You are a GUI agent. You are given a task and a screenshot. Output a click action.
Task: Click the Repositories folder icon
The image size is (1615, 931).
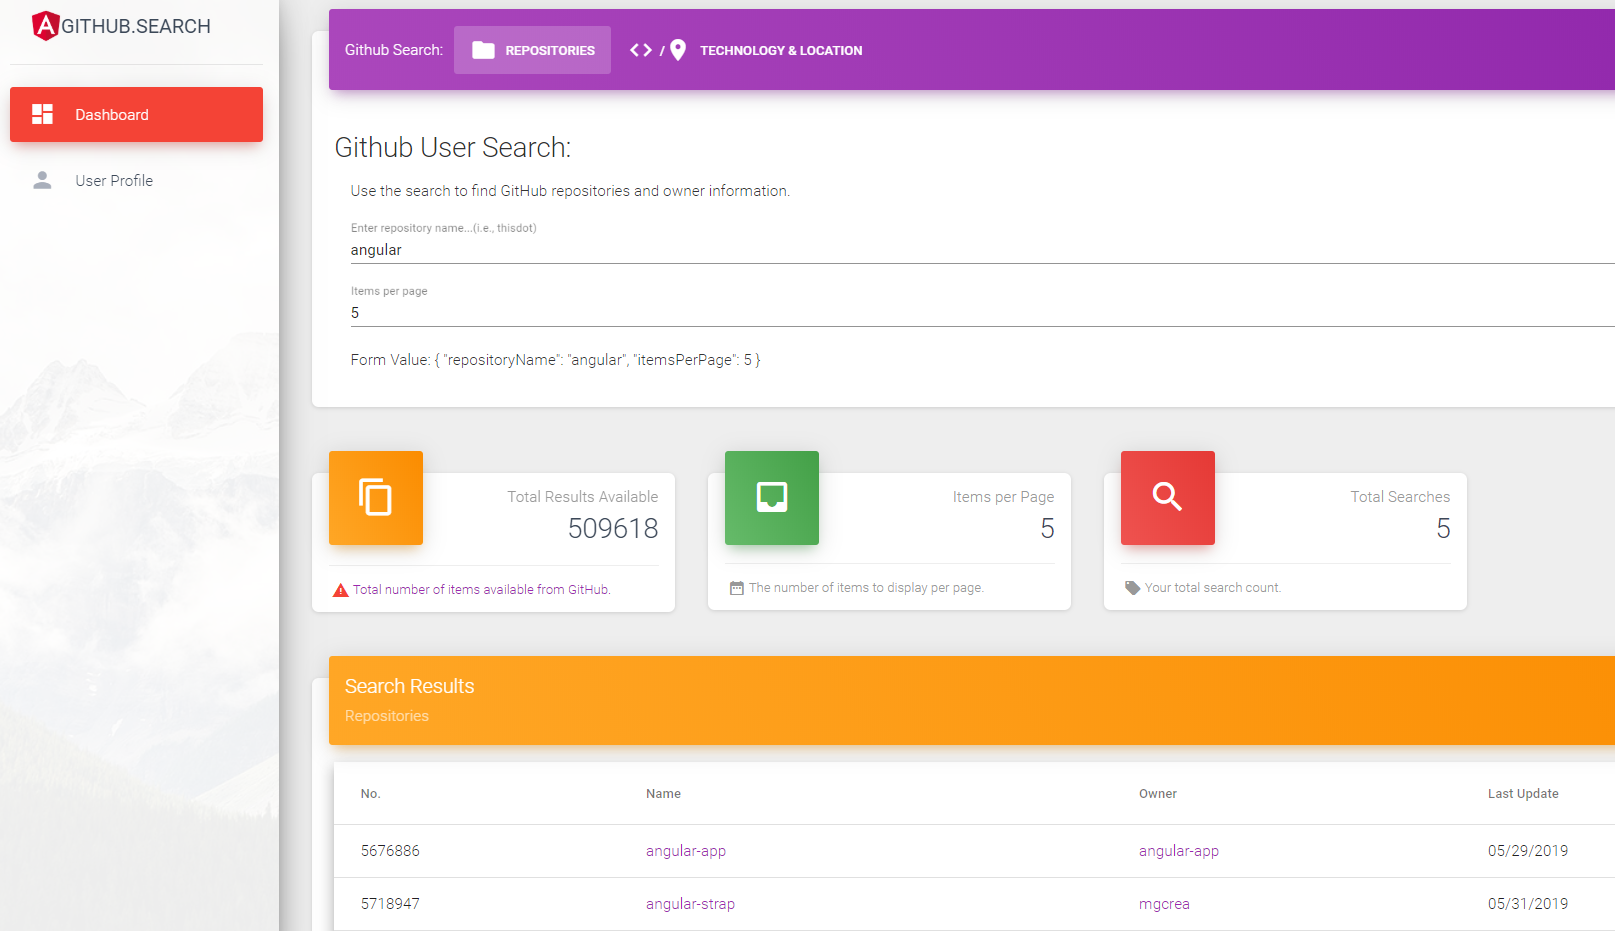point(483,50)
